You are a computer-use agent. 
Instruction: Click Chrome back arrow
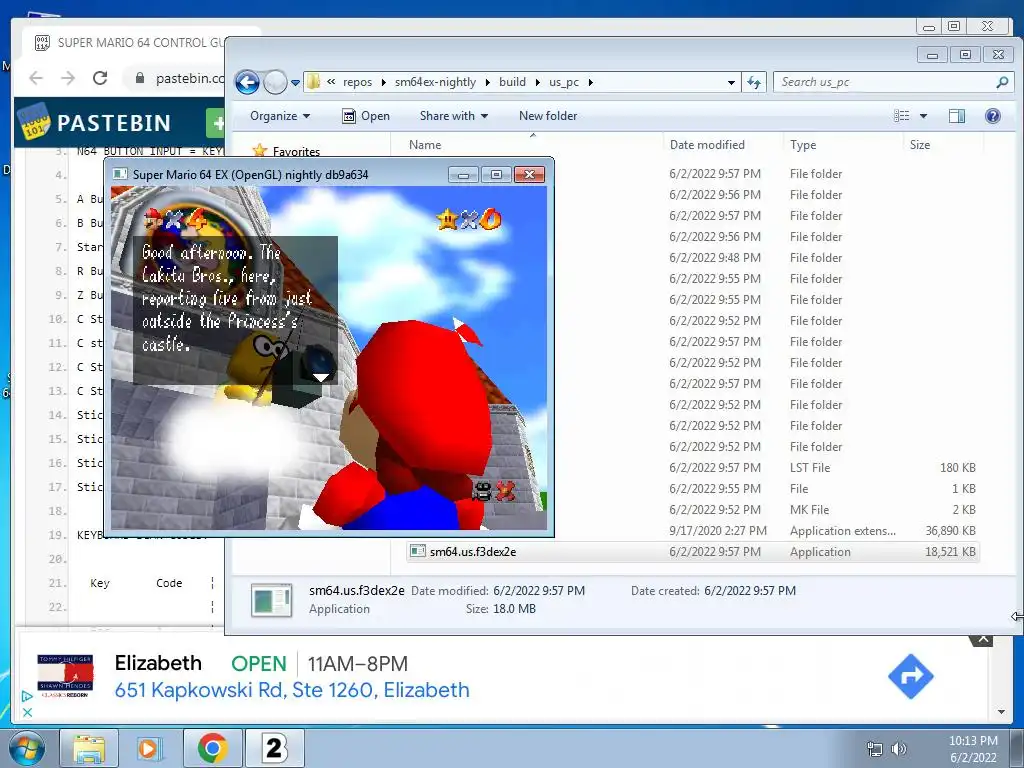36,78
